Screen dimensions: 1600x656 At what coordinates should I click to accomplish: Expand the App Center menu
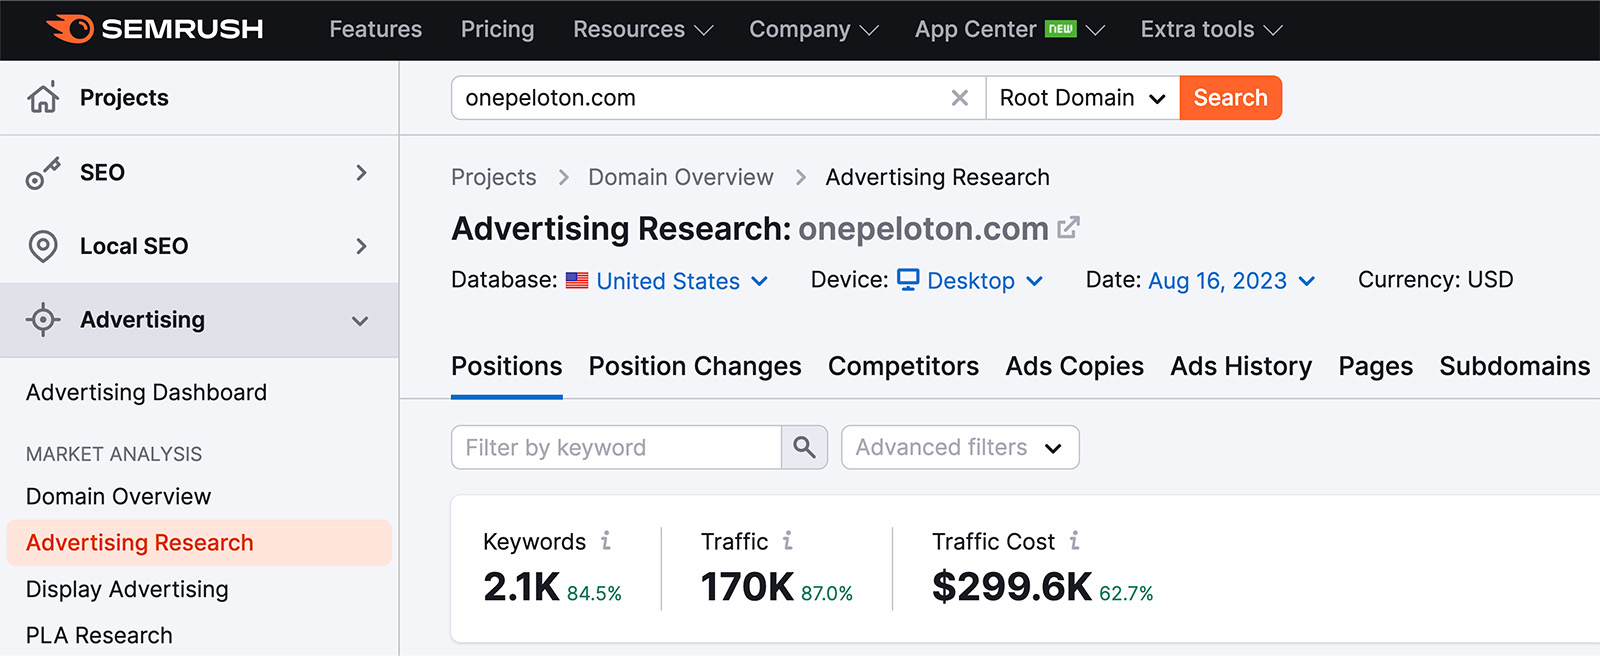(1010, 30)
